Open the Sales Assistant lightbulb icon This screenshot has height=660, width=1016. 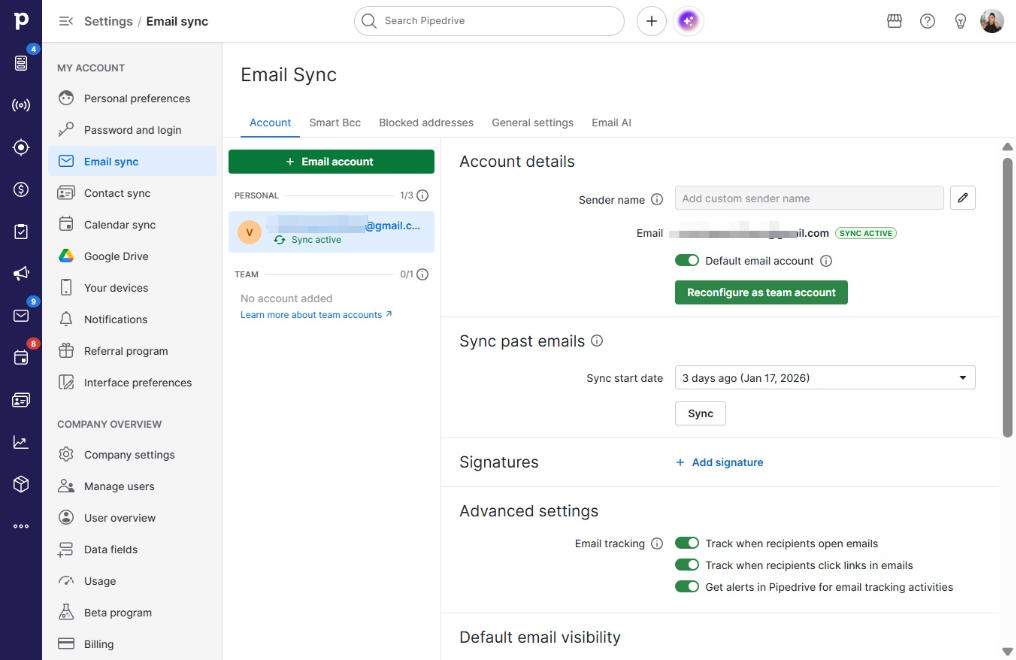click(x=960, y=21)
